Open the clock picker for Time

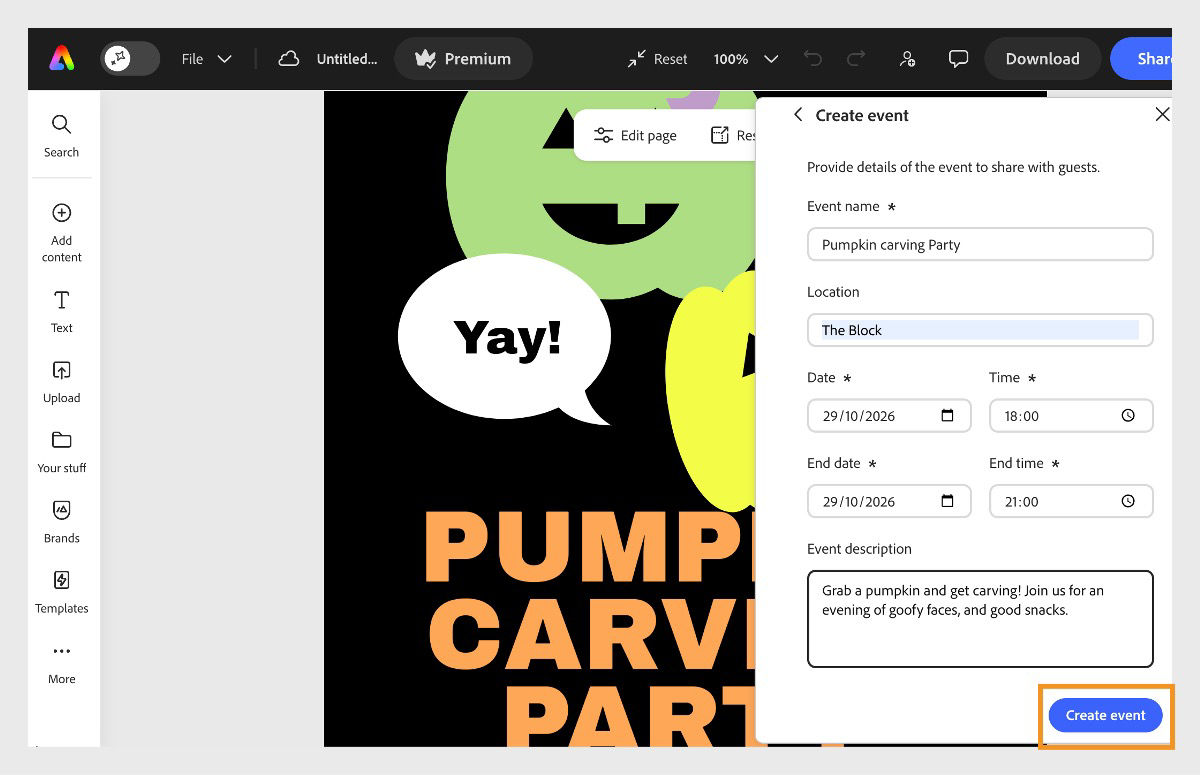pos(1128,416)
